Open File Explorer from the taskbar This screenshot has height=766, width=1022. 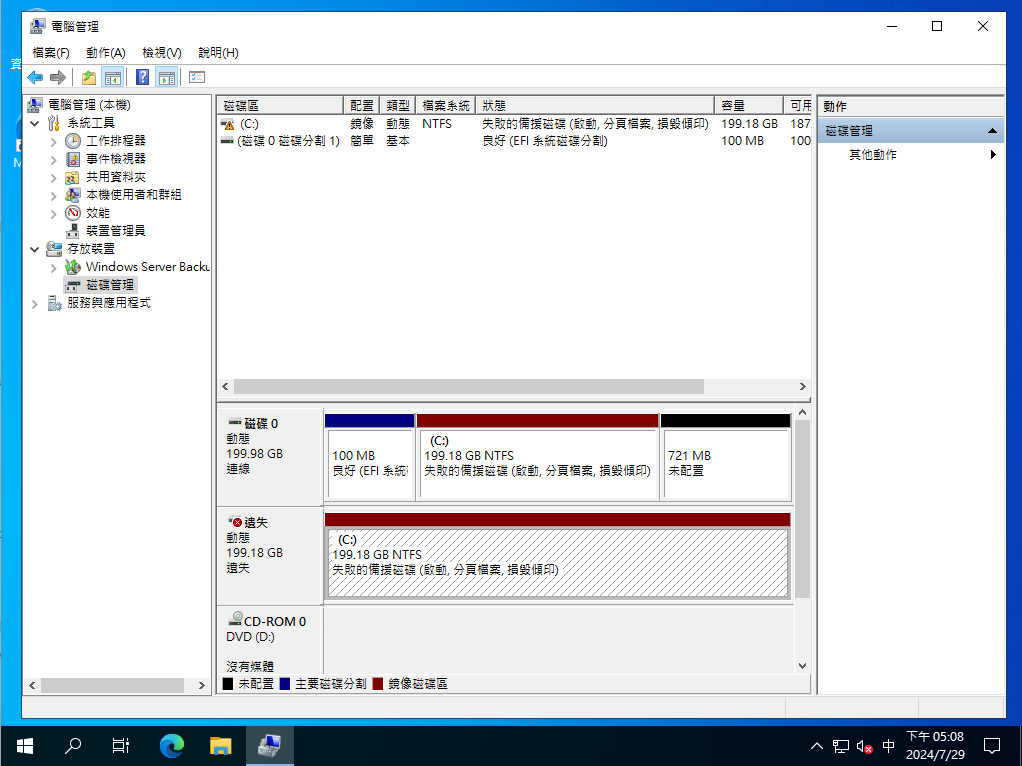(x=221, y=746)
